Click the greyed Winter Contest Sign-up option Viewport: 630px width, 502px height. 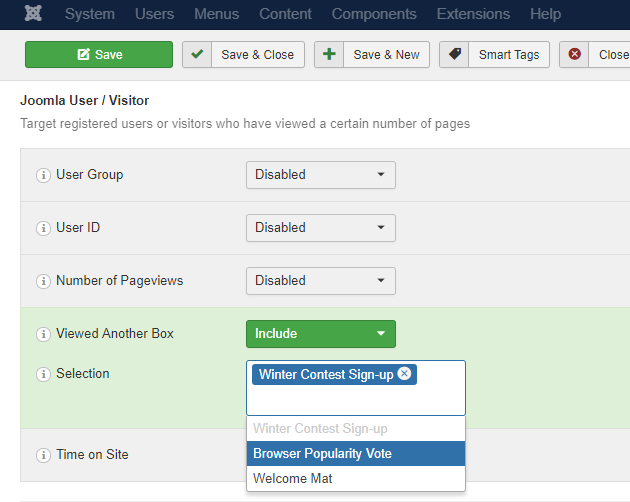[356, 428]
